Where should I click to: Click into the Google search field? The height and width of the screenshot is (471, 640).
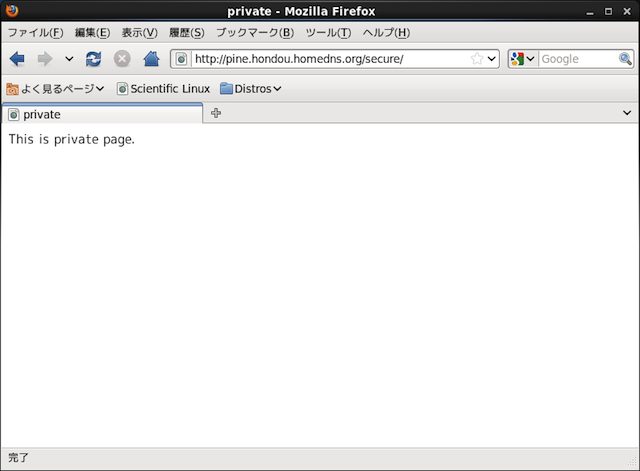[577, 59]
